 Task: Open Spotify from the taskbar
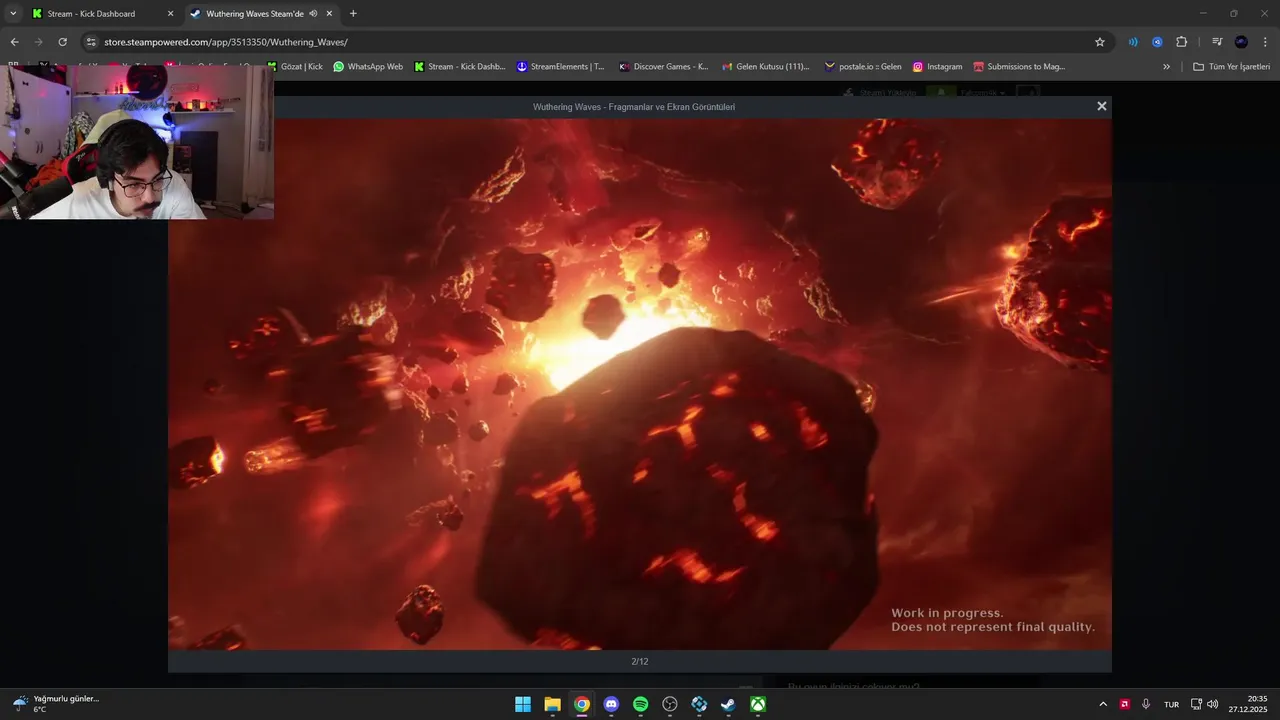(641, 704)
